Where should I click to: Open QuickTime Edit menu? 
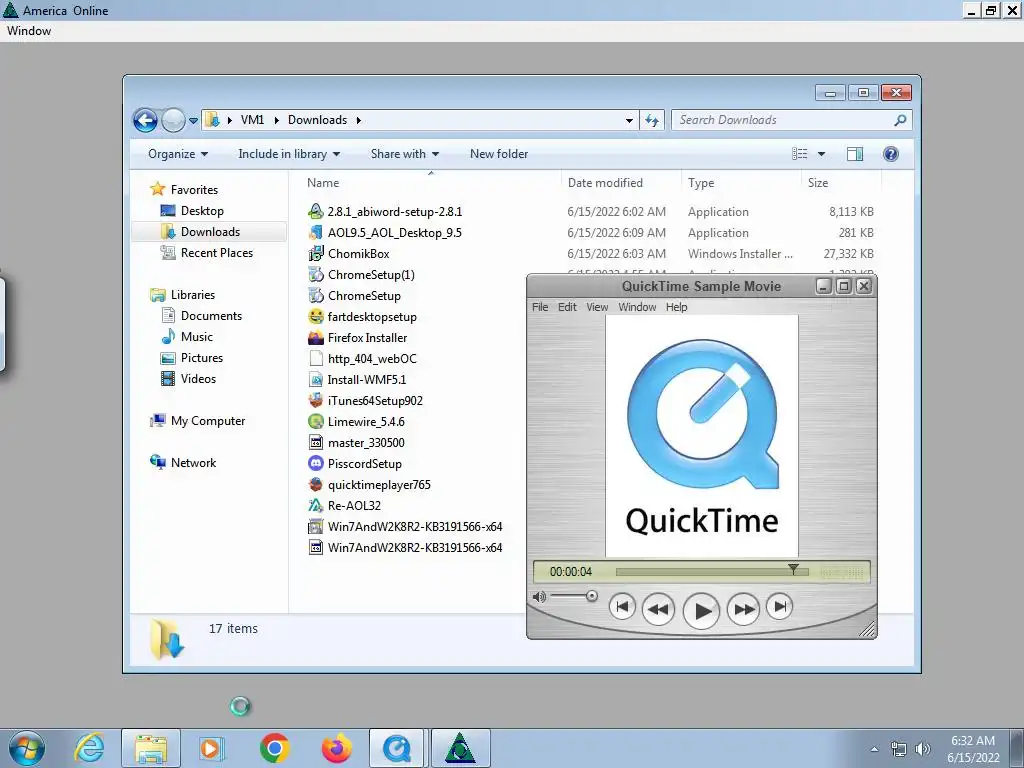tap(567, 307)
